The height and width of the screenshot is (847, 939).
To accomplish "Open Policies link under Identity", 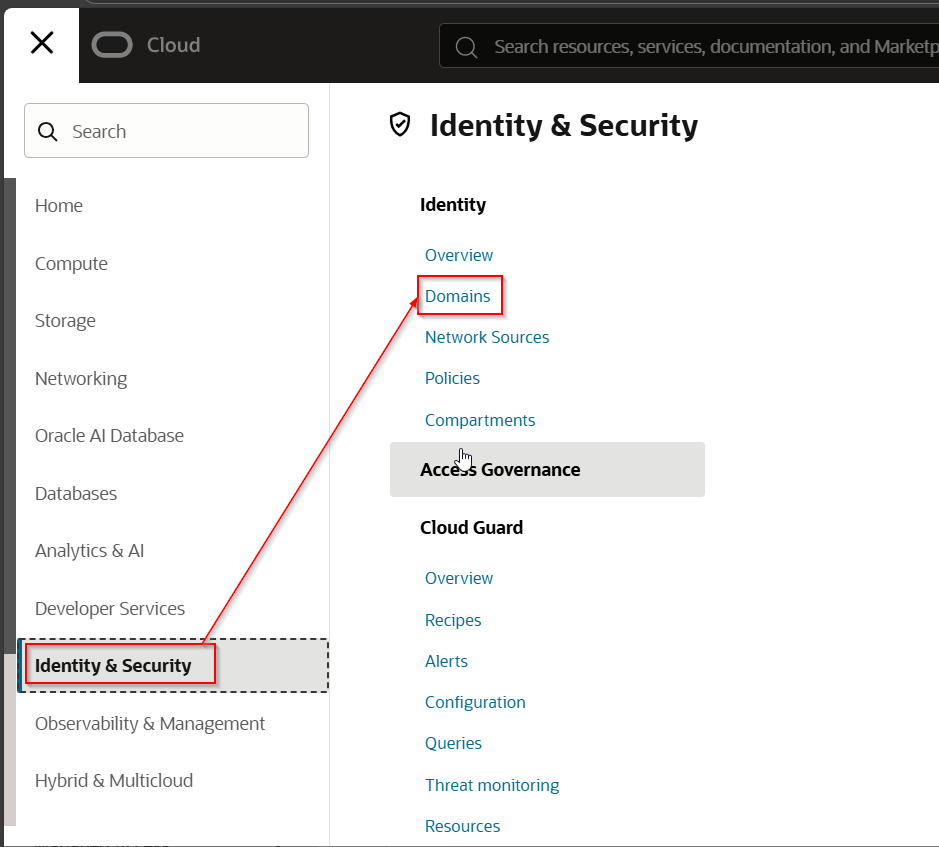I will 452,379.
